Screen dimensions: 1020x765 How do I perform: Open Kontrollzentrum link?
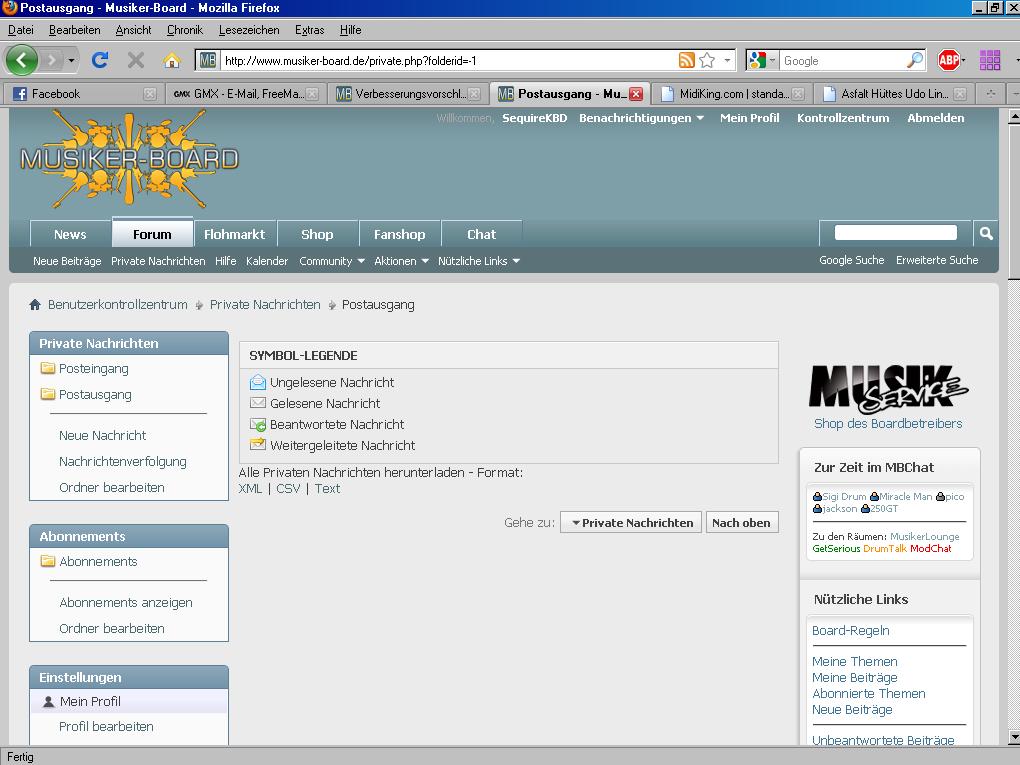[x=843, y=118]
